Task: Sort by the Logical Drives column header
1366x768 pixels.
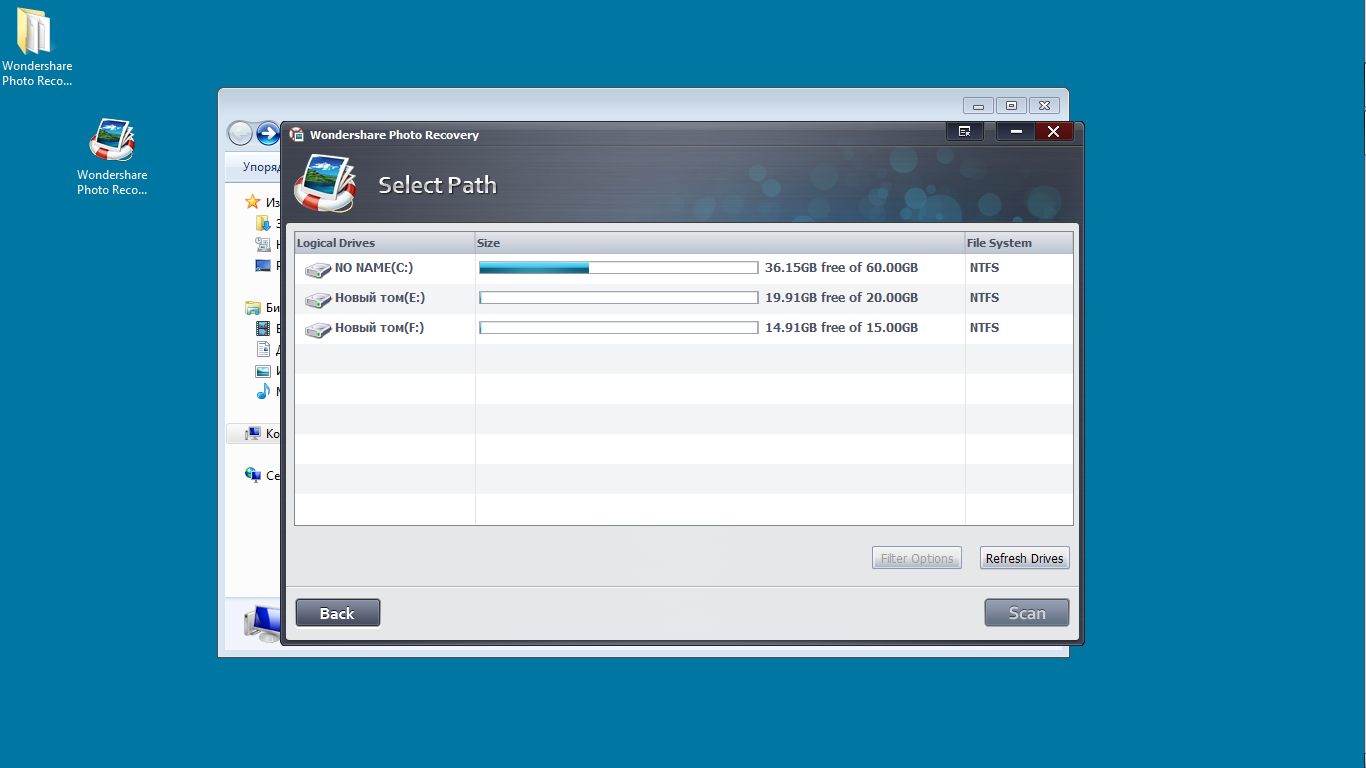Action: coord(385,243)
